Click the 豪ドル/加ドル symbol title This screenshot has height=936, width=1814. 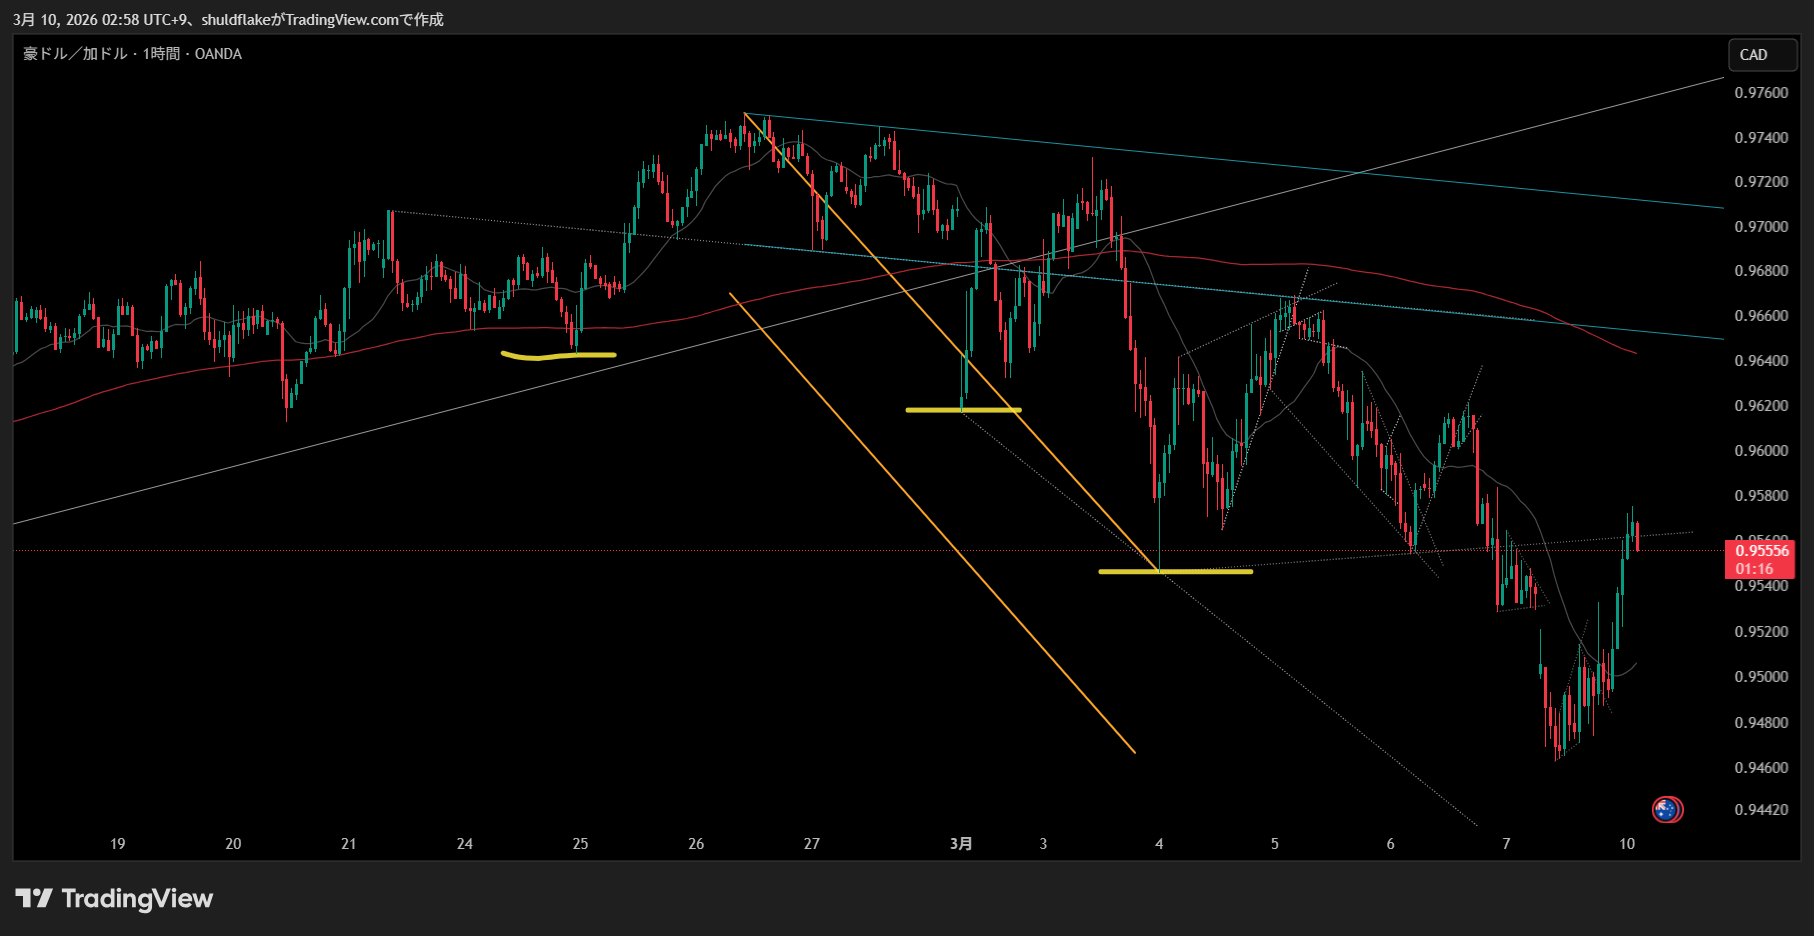coord(75,54)
